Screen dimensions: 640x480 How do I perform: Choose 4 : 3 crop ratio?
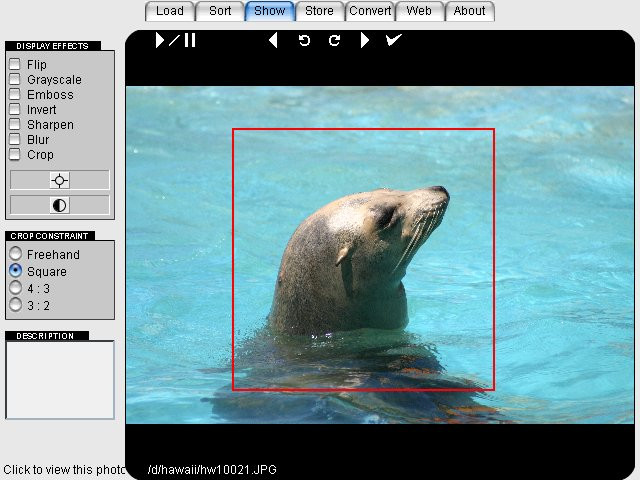(x=16, y=288)
